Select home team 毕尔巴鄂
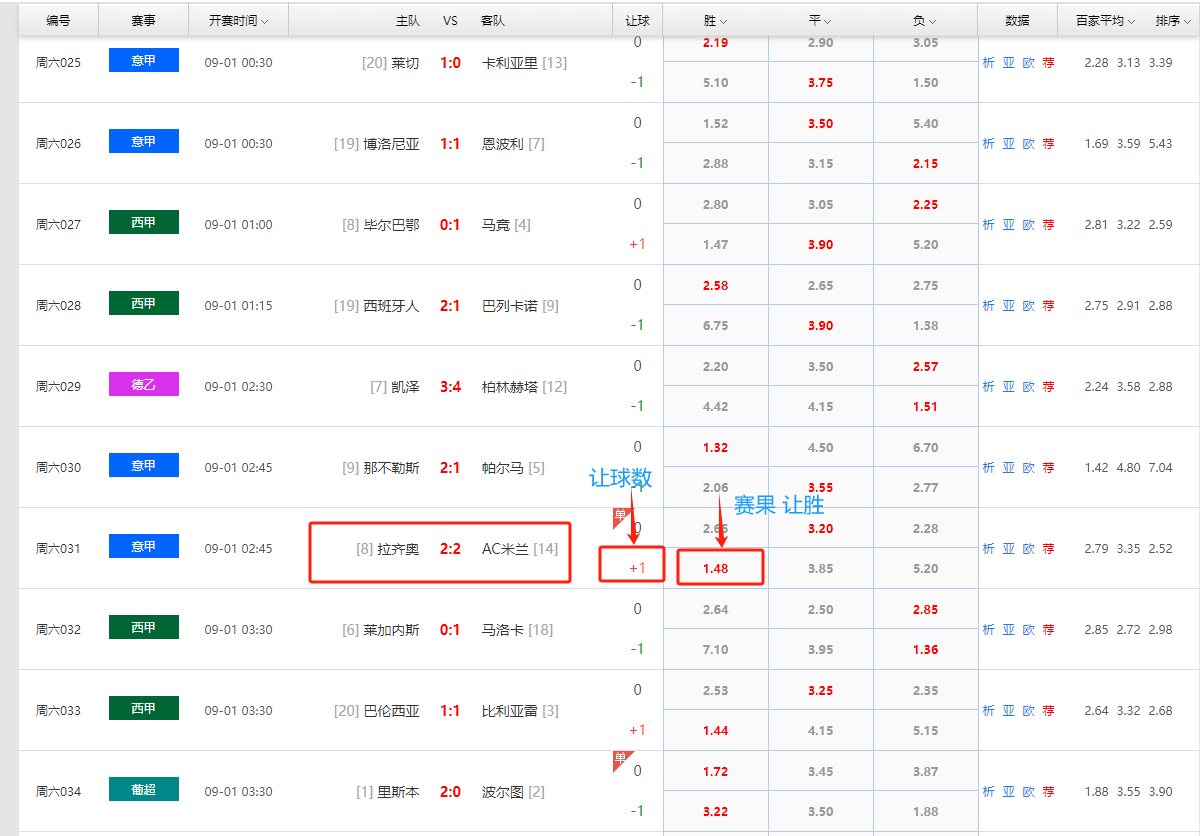Screen dimensions: 1200x836 (391, 224)
